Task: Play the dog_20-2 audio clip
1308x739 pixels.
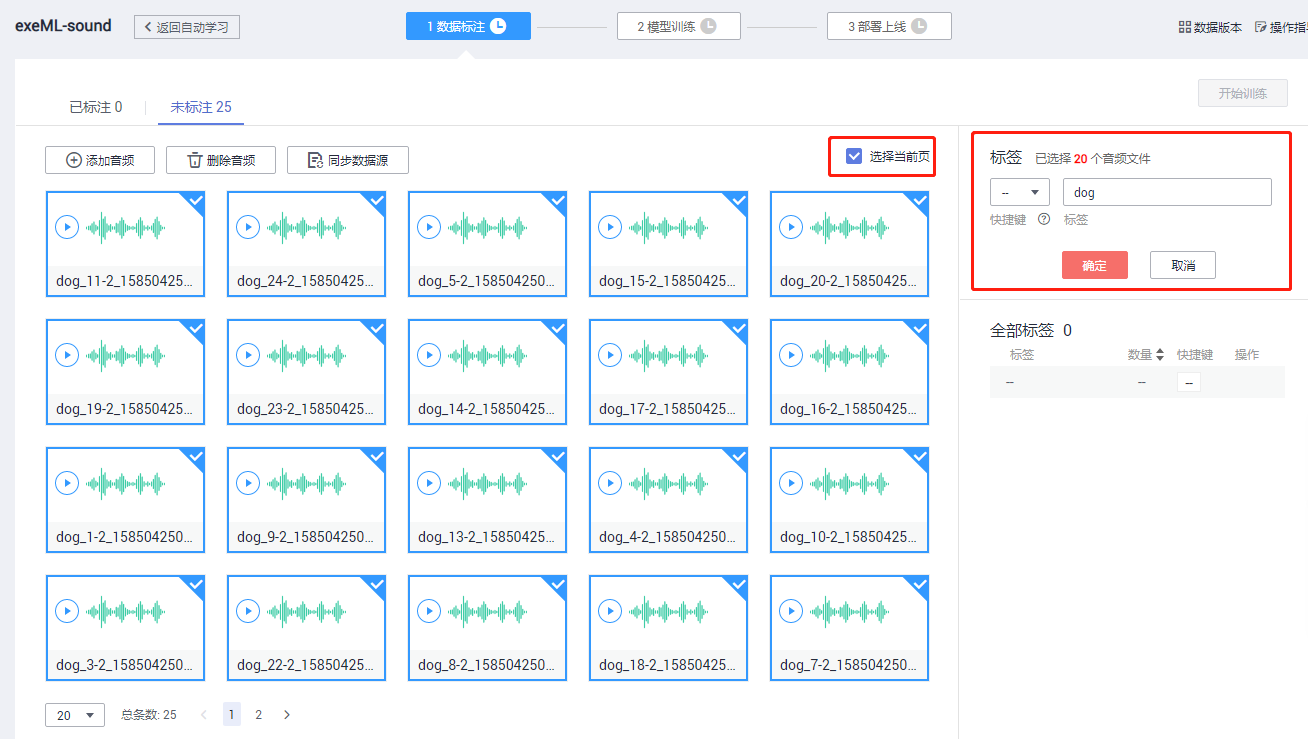Action: click(x=791, y=227)
